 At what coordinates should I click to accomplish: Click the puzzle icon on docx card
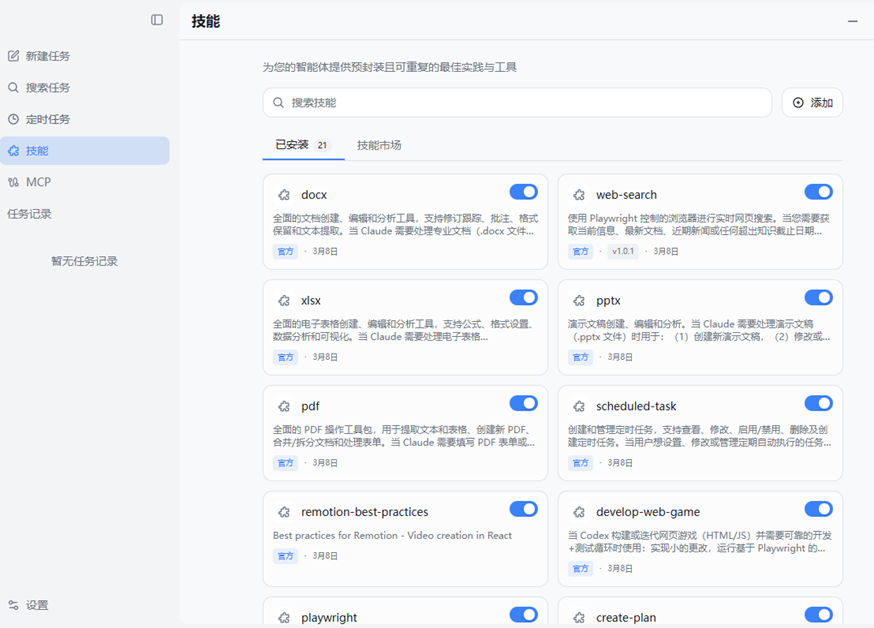coord(284,195)
